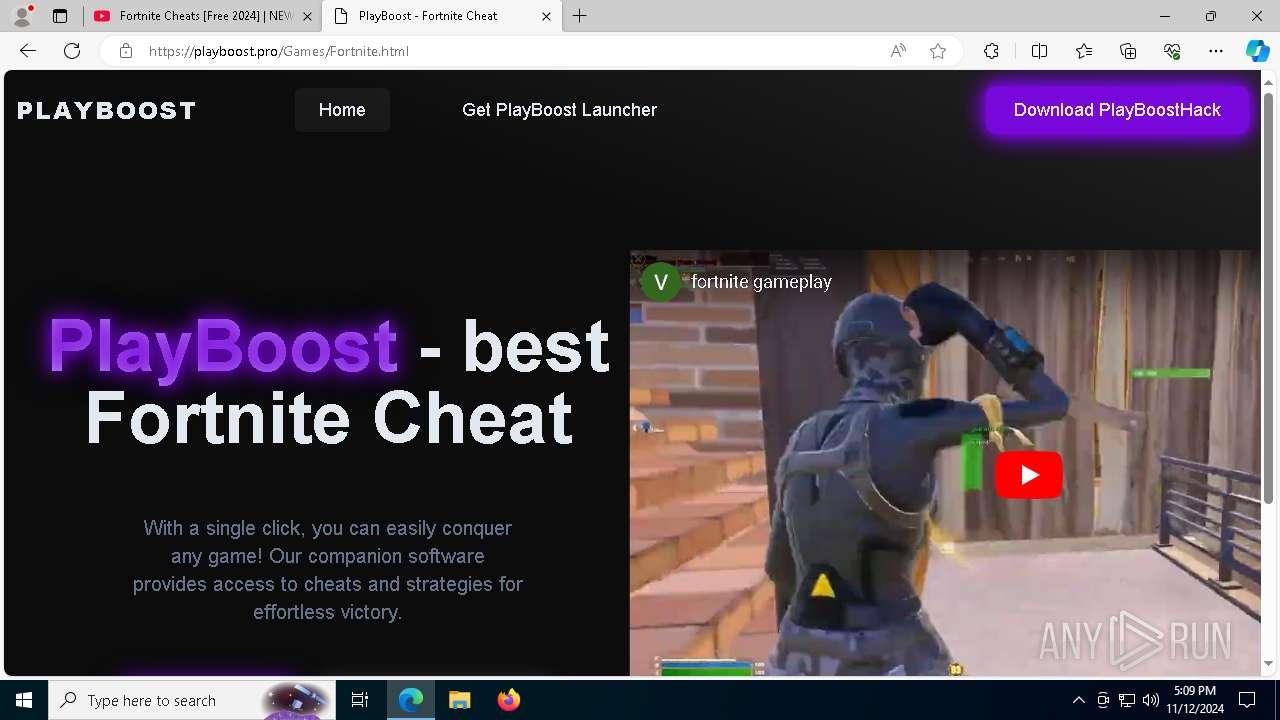Screen dimensions: 1280x720
Task: Open a new browser tab
Action: tap(580, 16)
